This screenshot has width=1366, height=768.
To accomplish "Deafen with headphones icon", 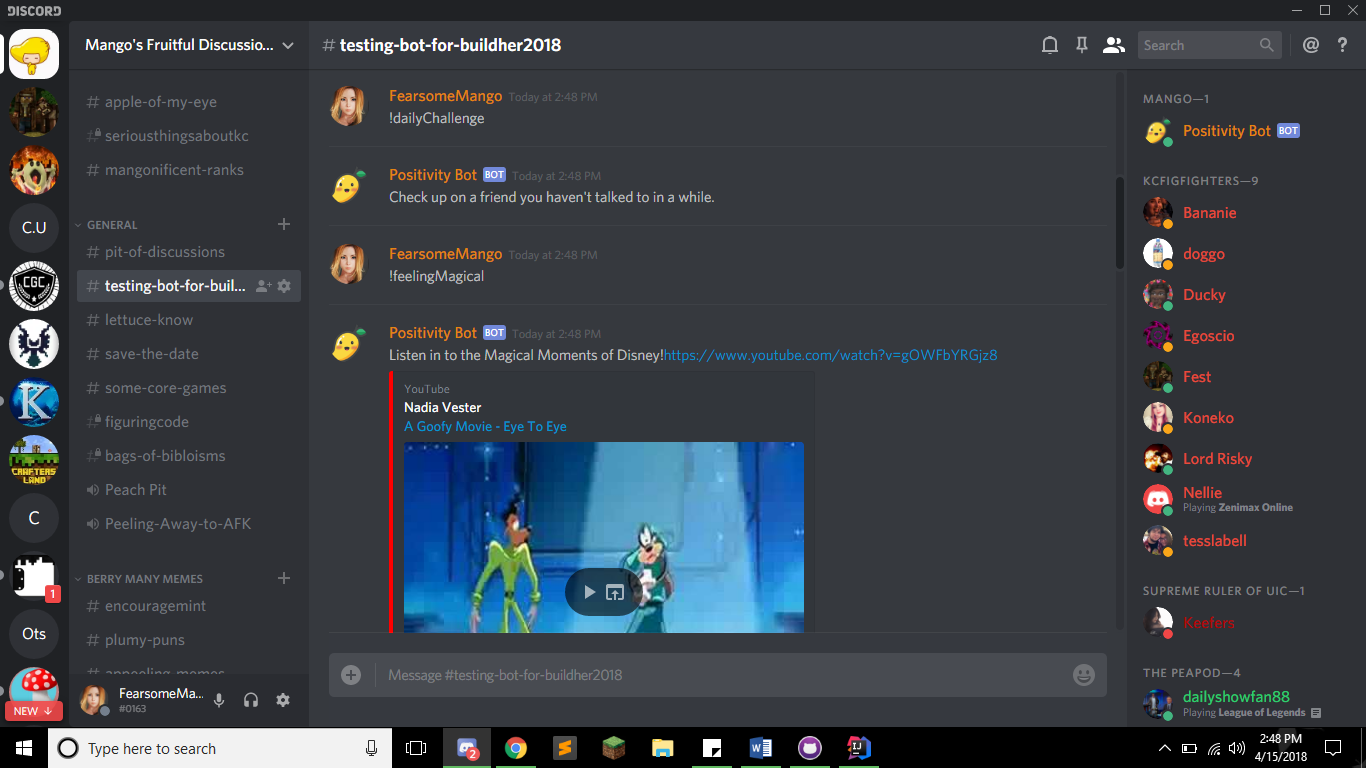I will point(251,701).
